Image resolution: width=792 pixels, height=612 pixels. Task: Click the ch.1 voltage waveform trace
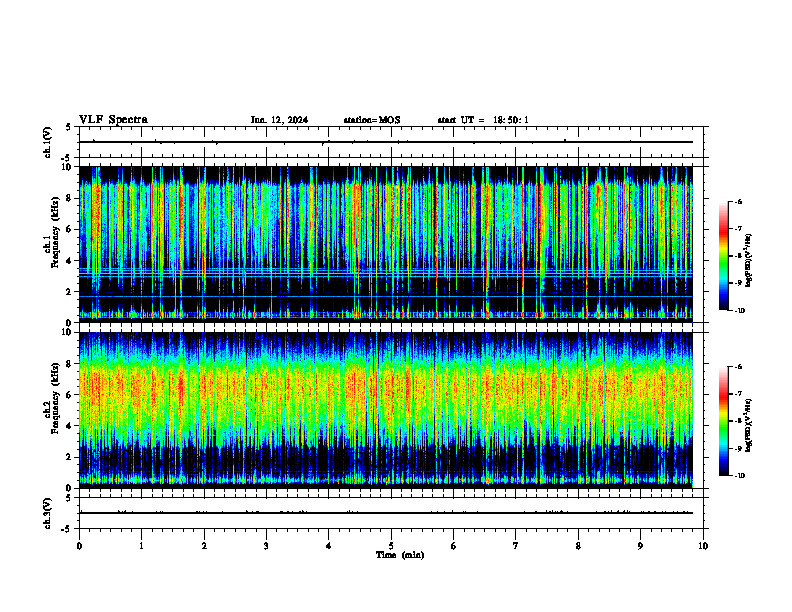tap(386, 142)
